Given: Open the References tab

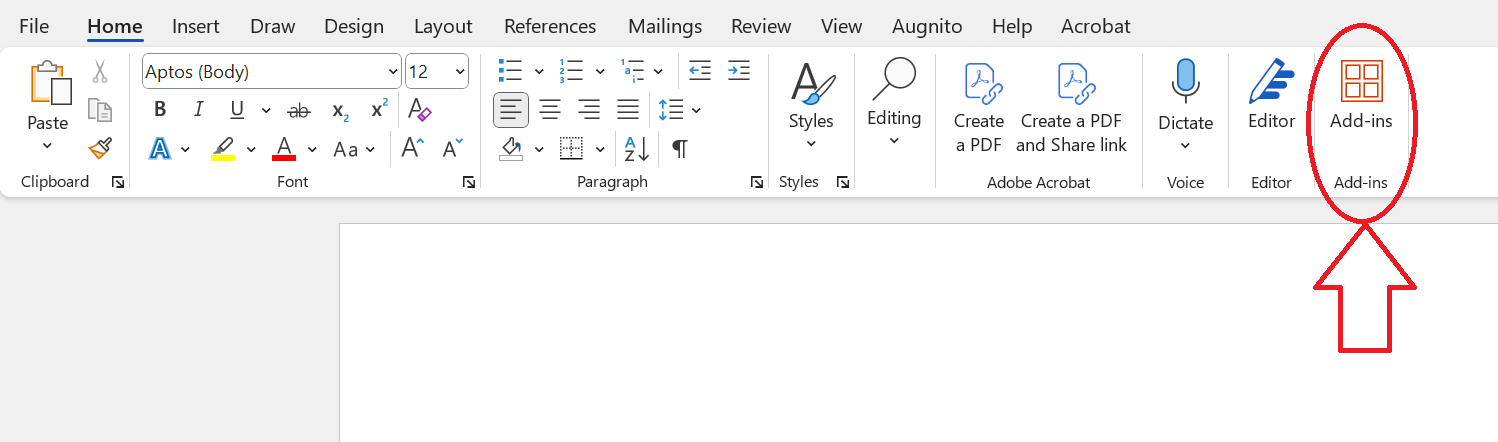Looking at the screenshot, I should click(550, 27).
